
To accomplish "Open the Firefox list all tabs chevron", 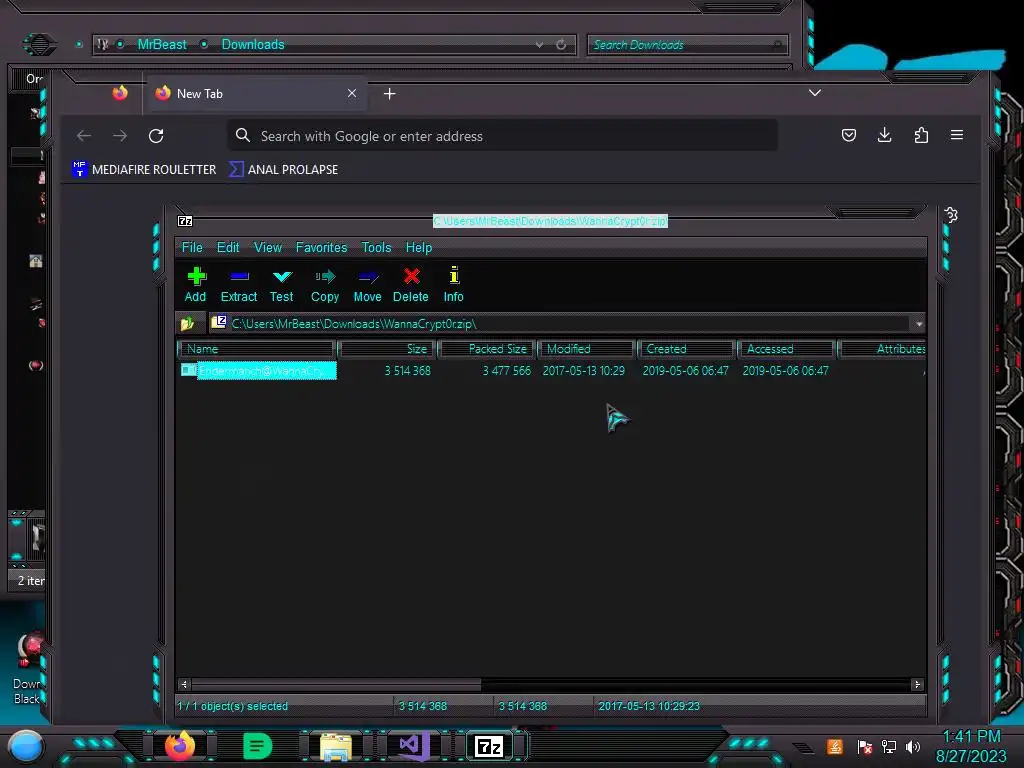I will click(814, 93).
